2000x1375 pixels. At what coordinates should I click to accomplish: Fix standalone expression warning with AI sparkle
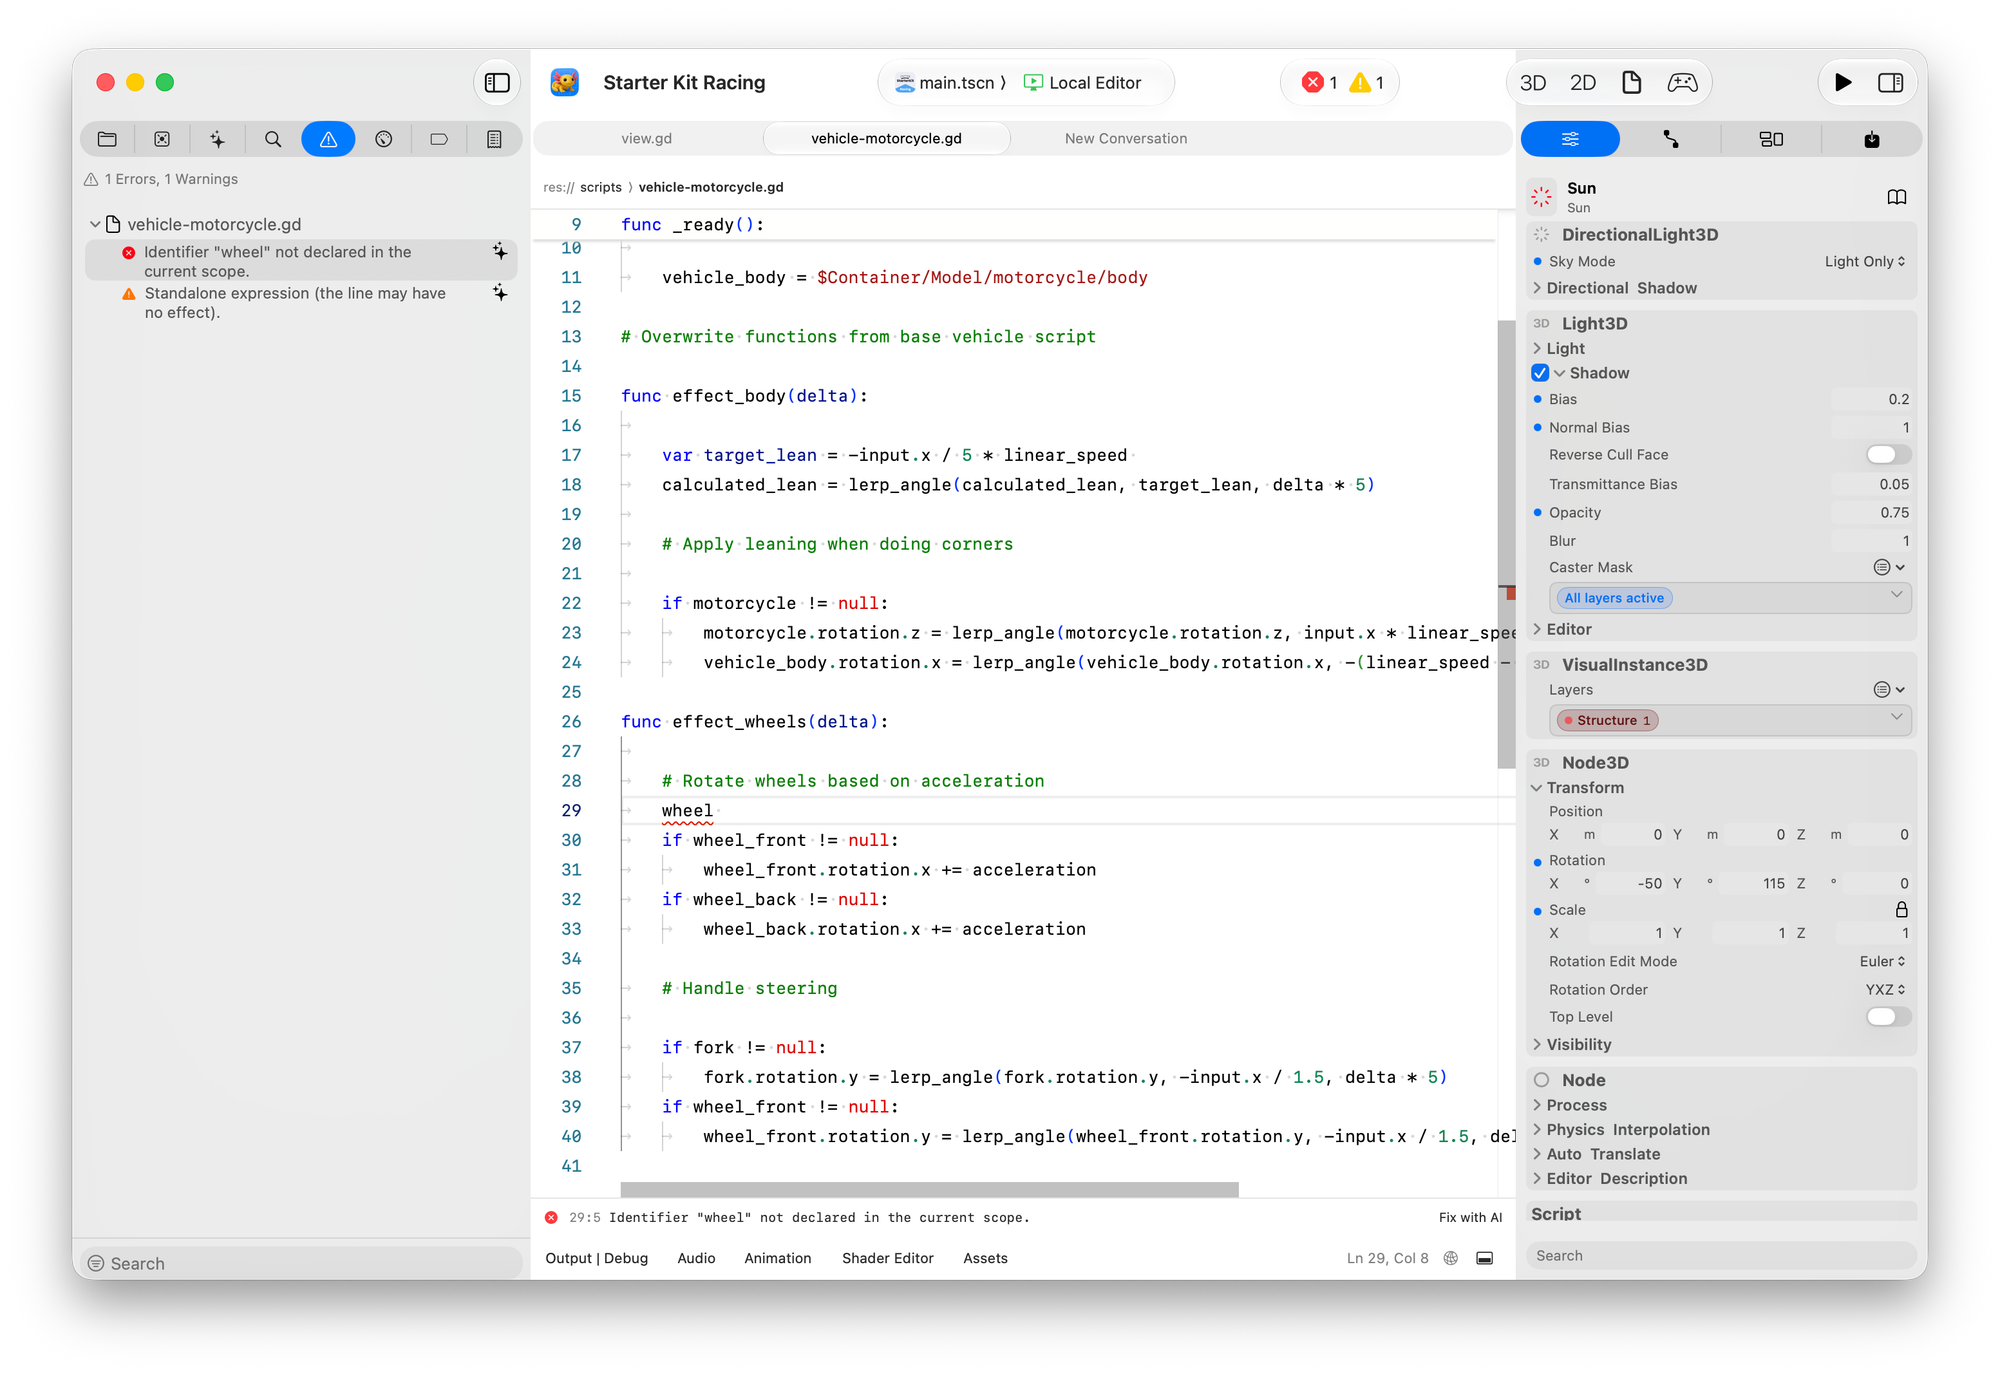click(x=500, y=293)
